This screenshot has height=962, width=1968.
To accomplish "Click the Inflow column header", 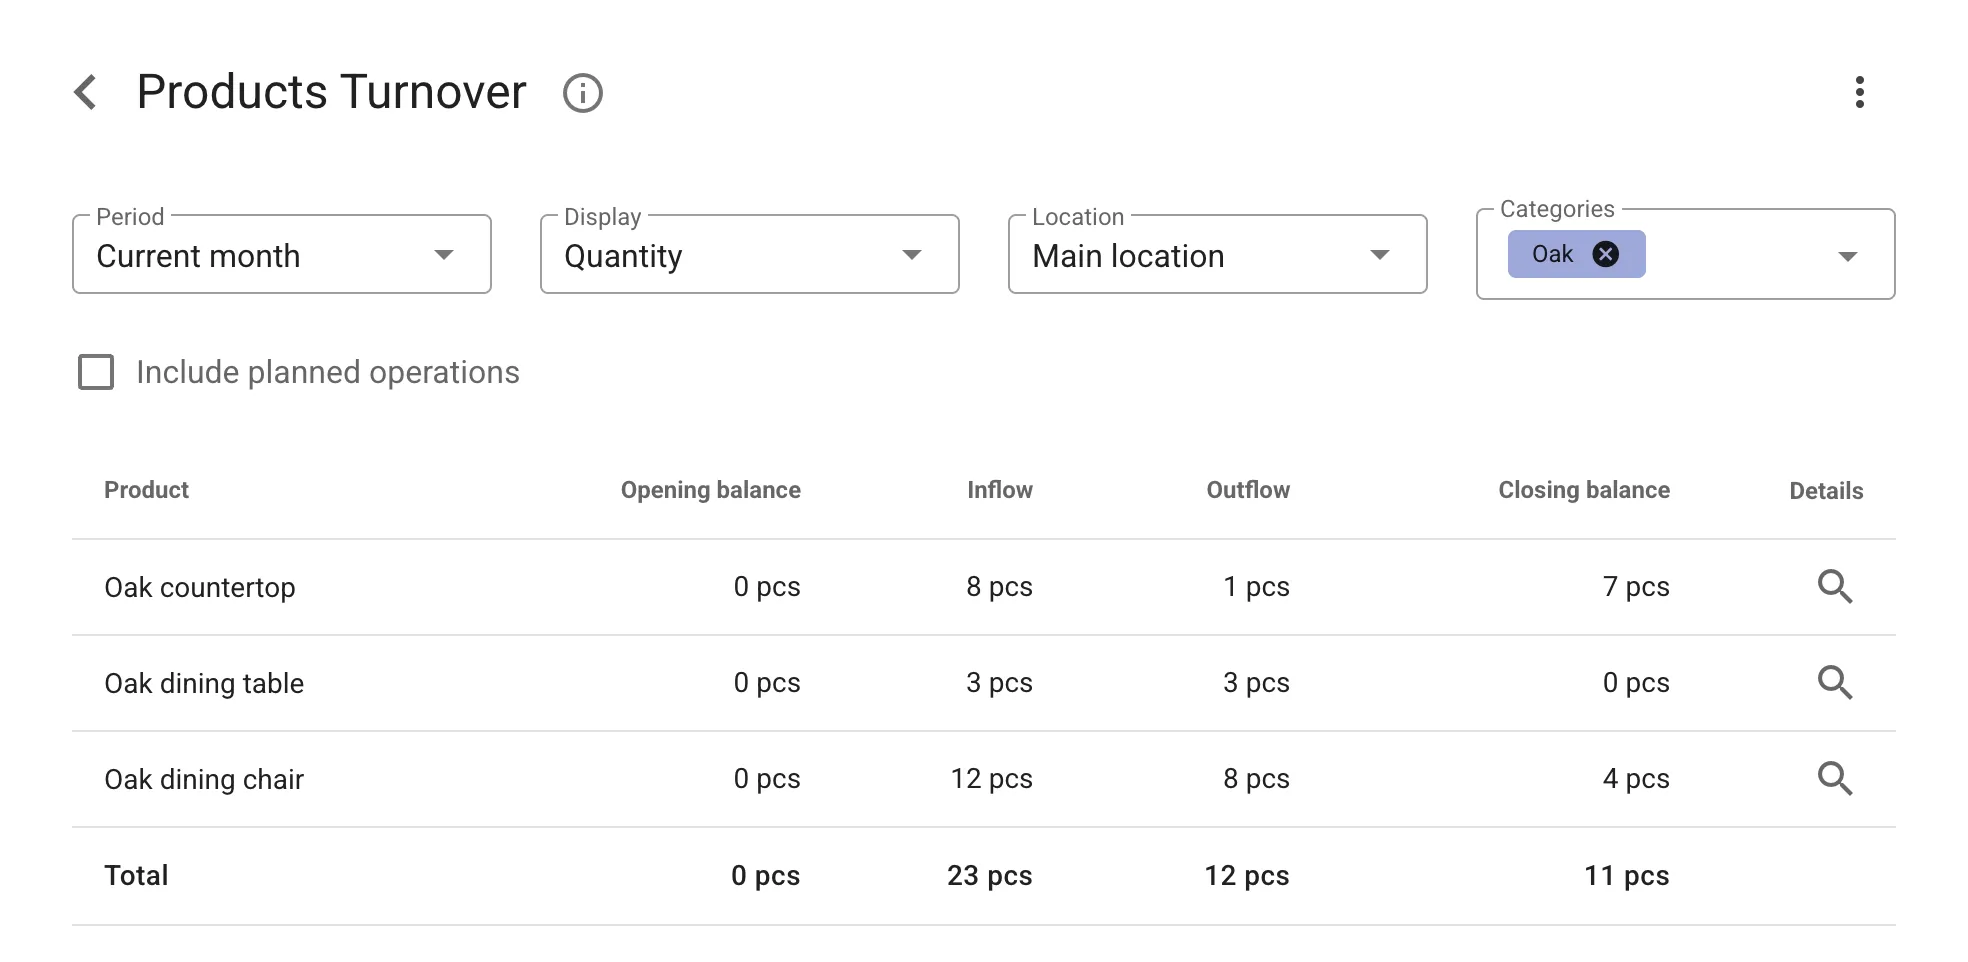I will tap(999, 490).
